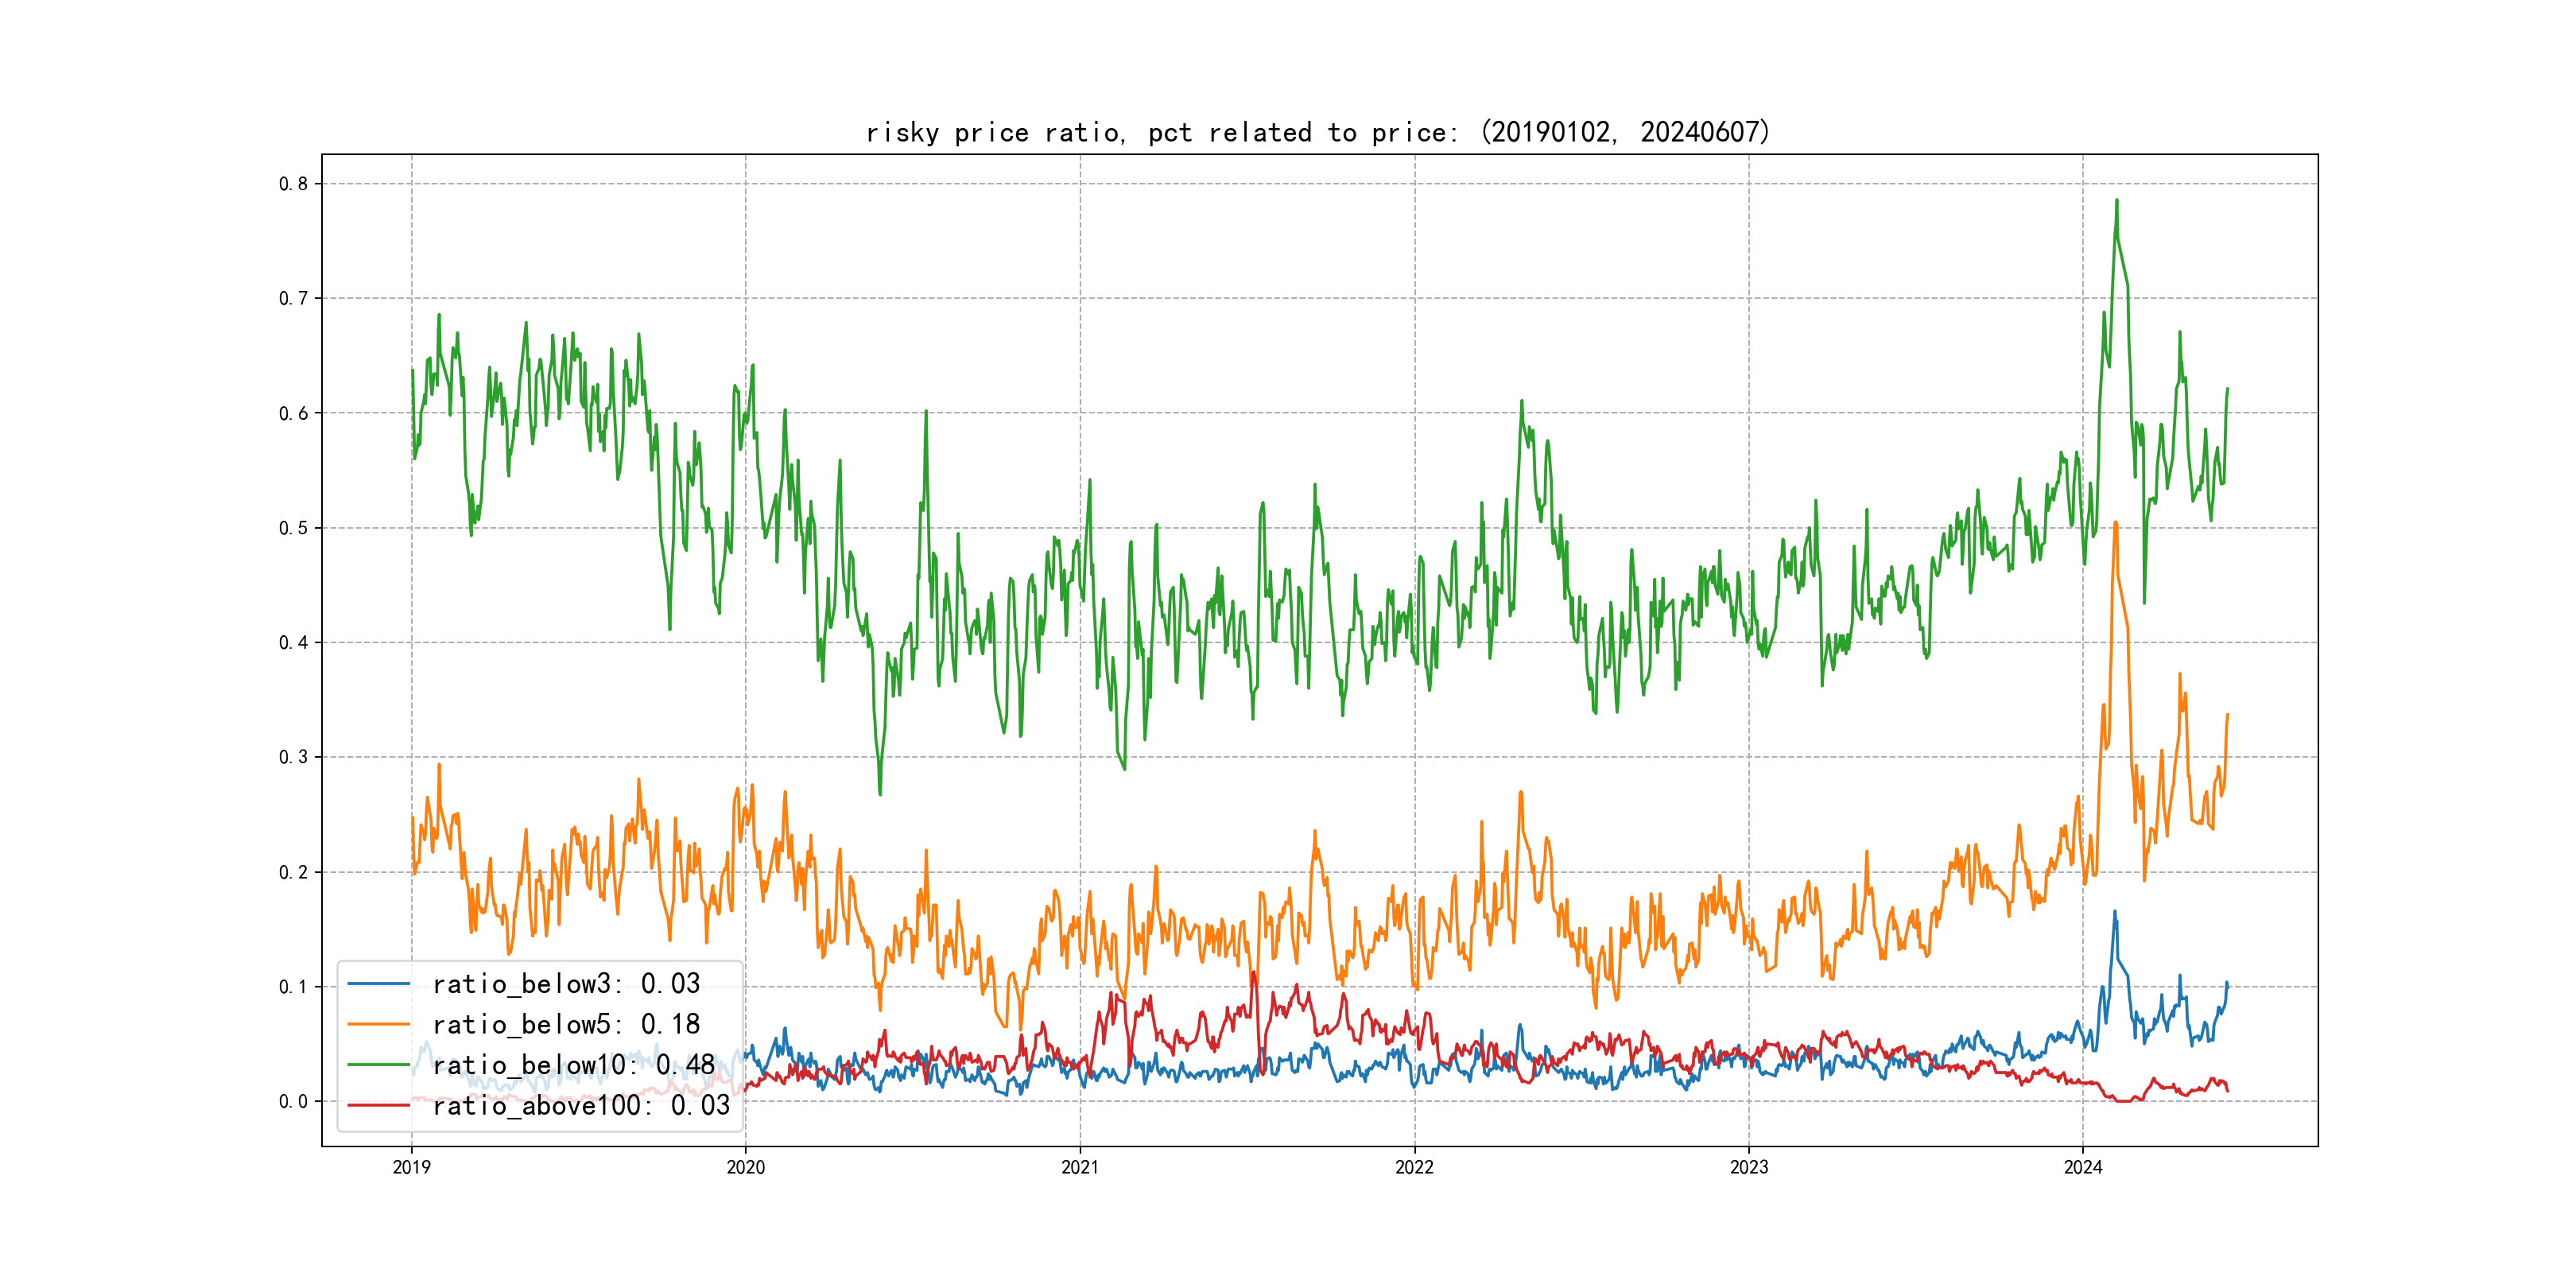Click the 2023 x-axis tick label
Viewport: 2576px width, 1288px height.
point(1749,1167)
